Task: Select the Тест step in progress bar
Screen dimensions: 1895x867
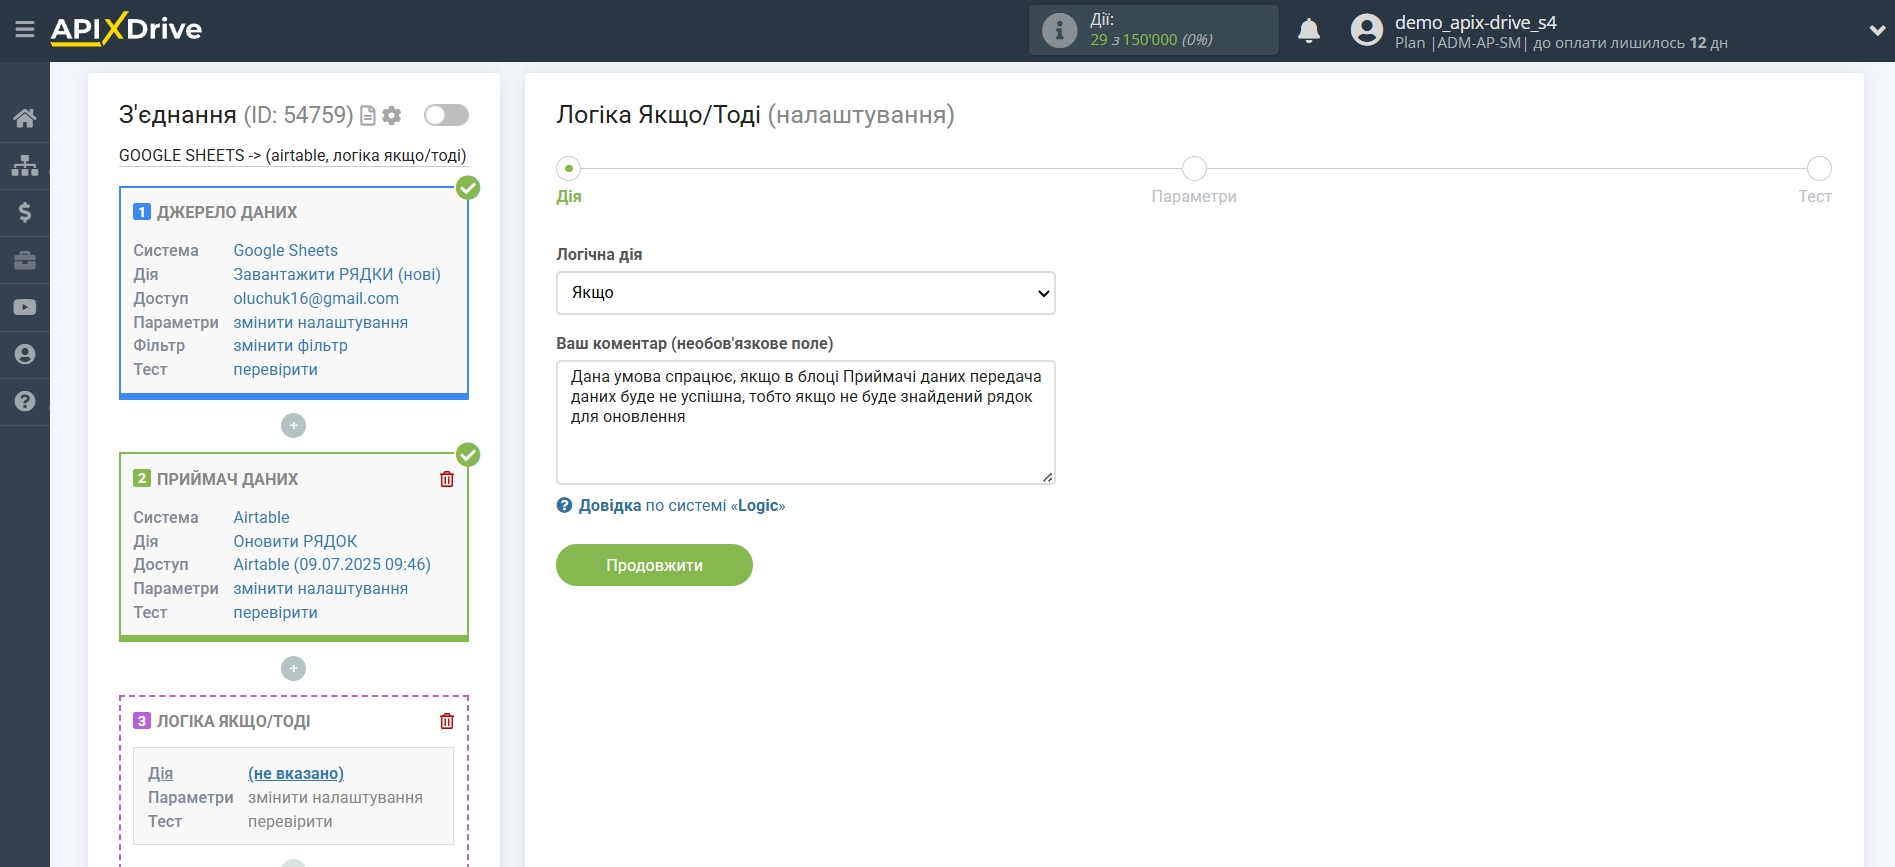Action: (1819, 169)
